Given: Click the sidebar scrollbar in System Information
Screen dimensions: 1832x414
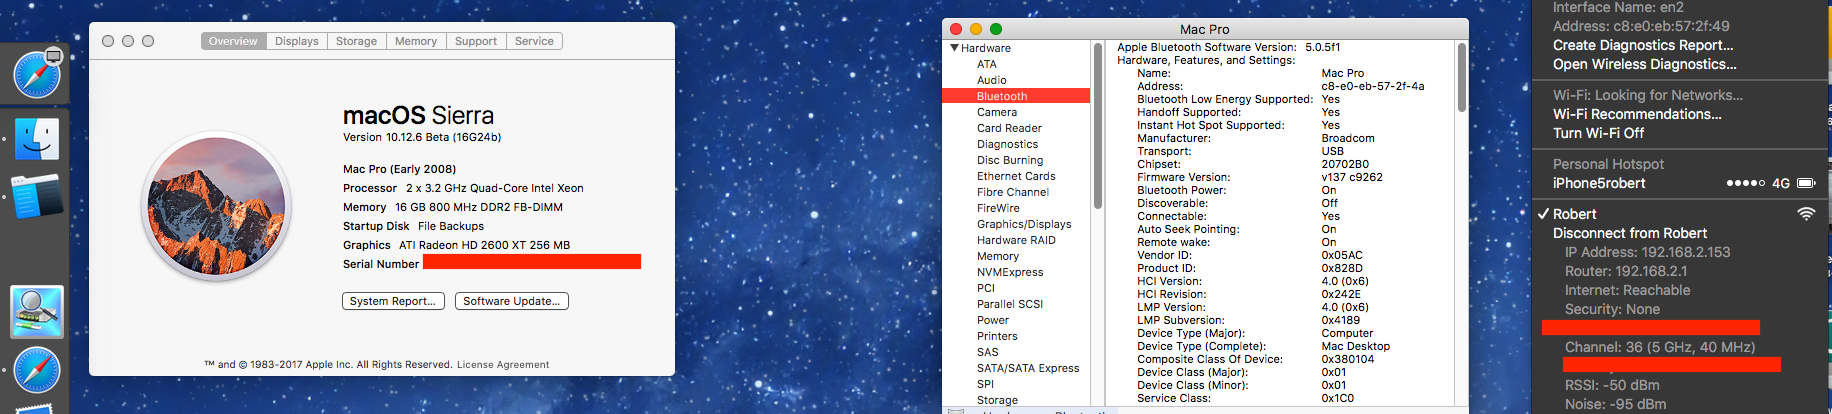Looking at the screenshot, I should (1097, 125).
